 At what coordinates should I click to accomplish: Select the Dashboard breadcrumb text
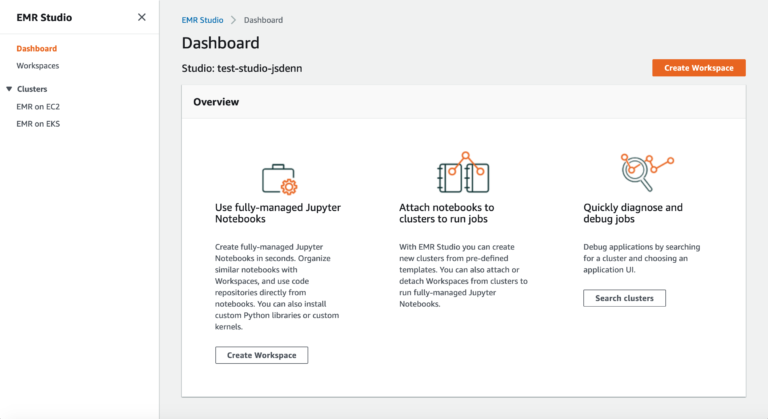pyautogui.click(x=263, y=20)
